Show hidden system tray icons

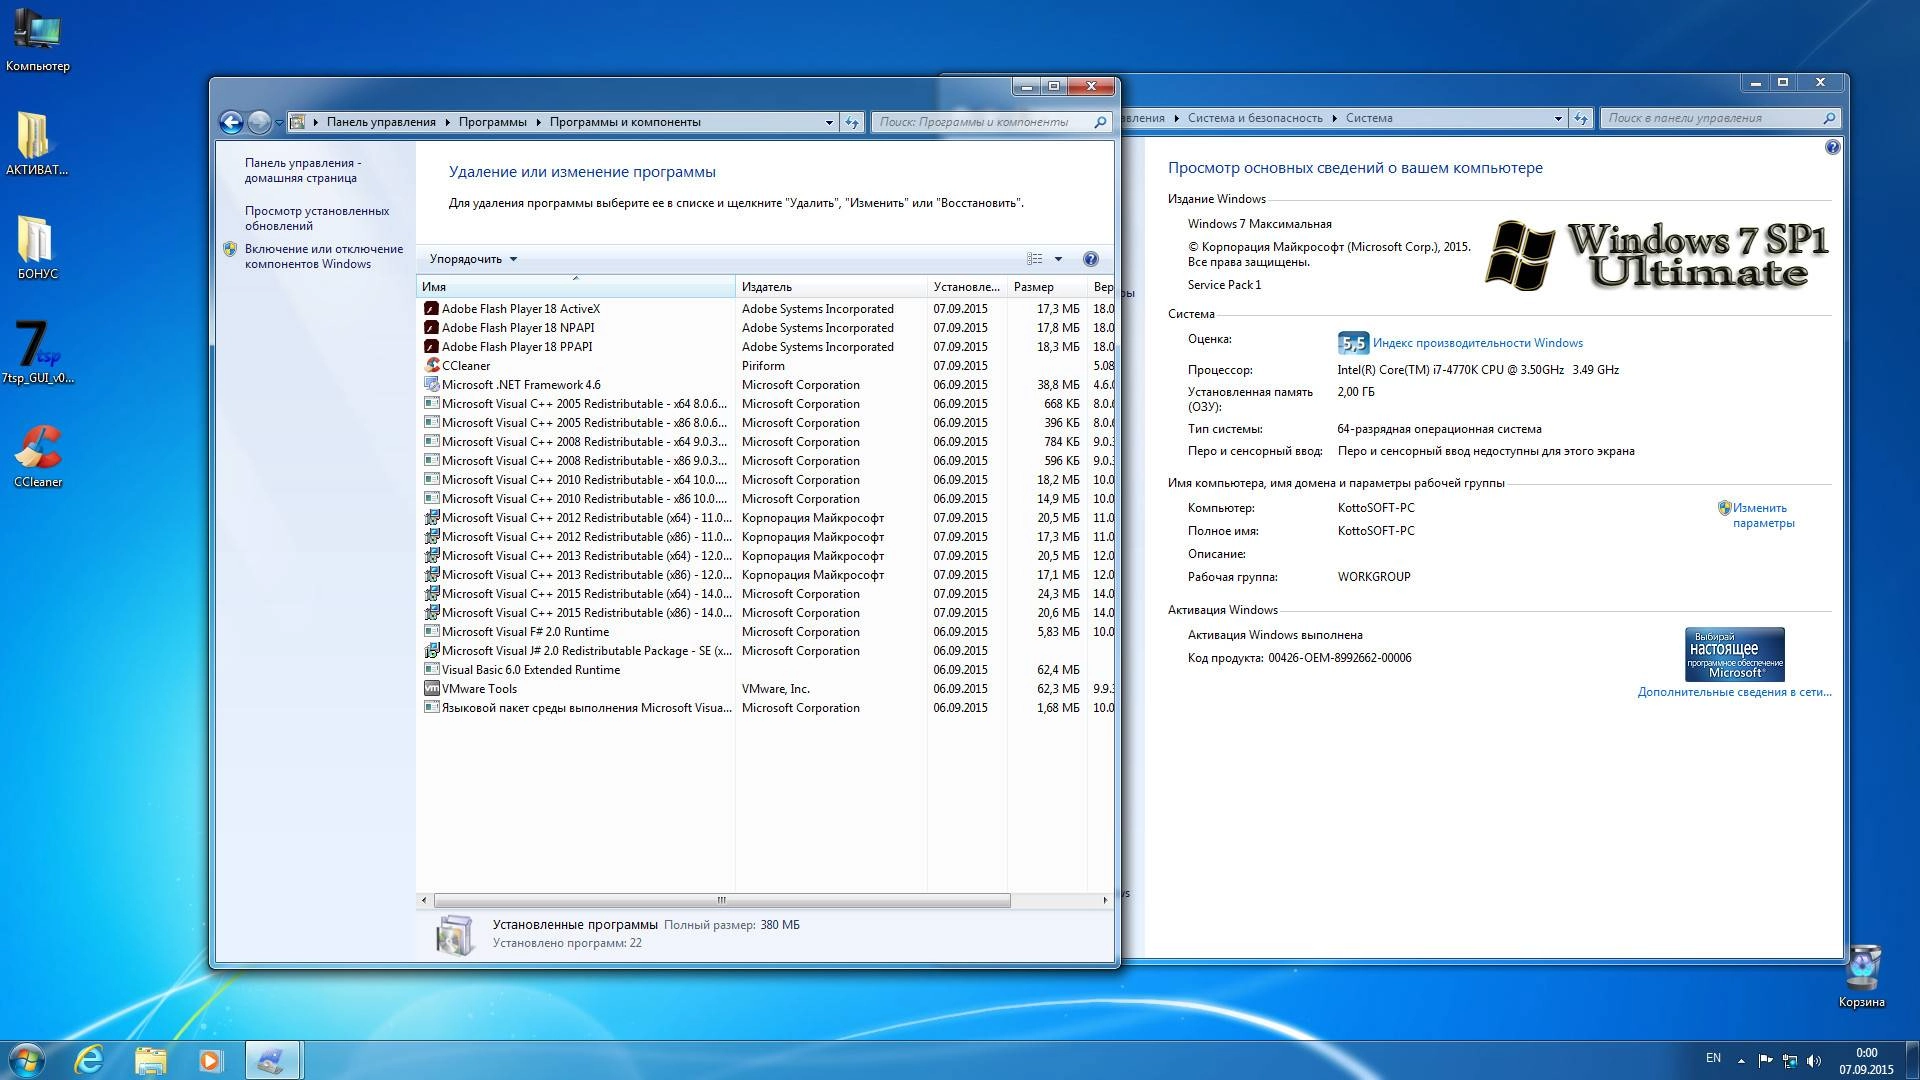(1741, 1060)
